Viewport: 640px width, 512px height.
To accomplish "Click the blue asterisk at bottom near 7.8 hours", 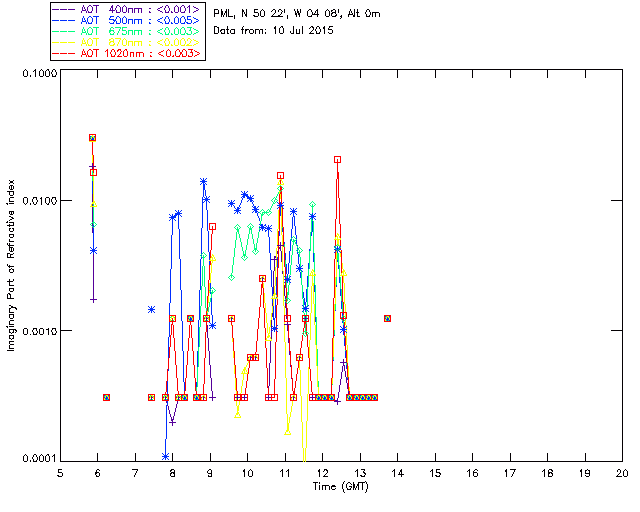I will pos(165,456).
